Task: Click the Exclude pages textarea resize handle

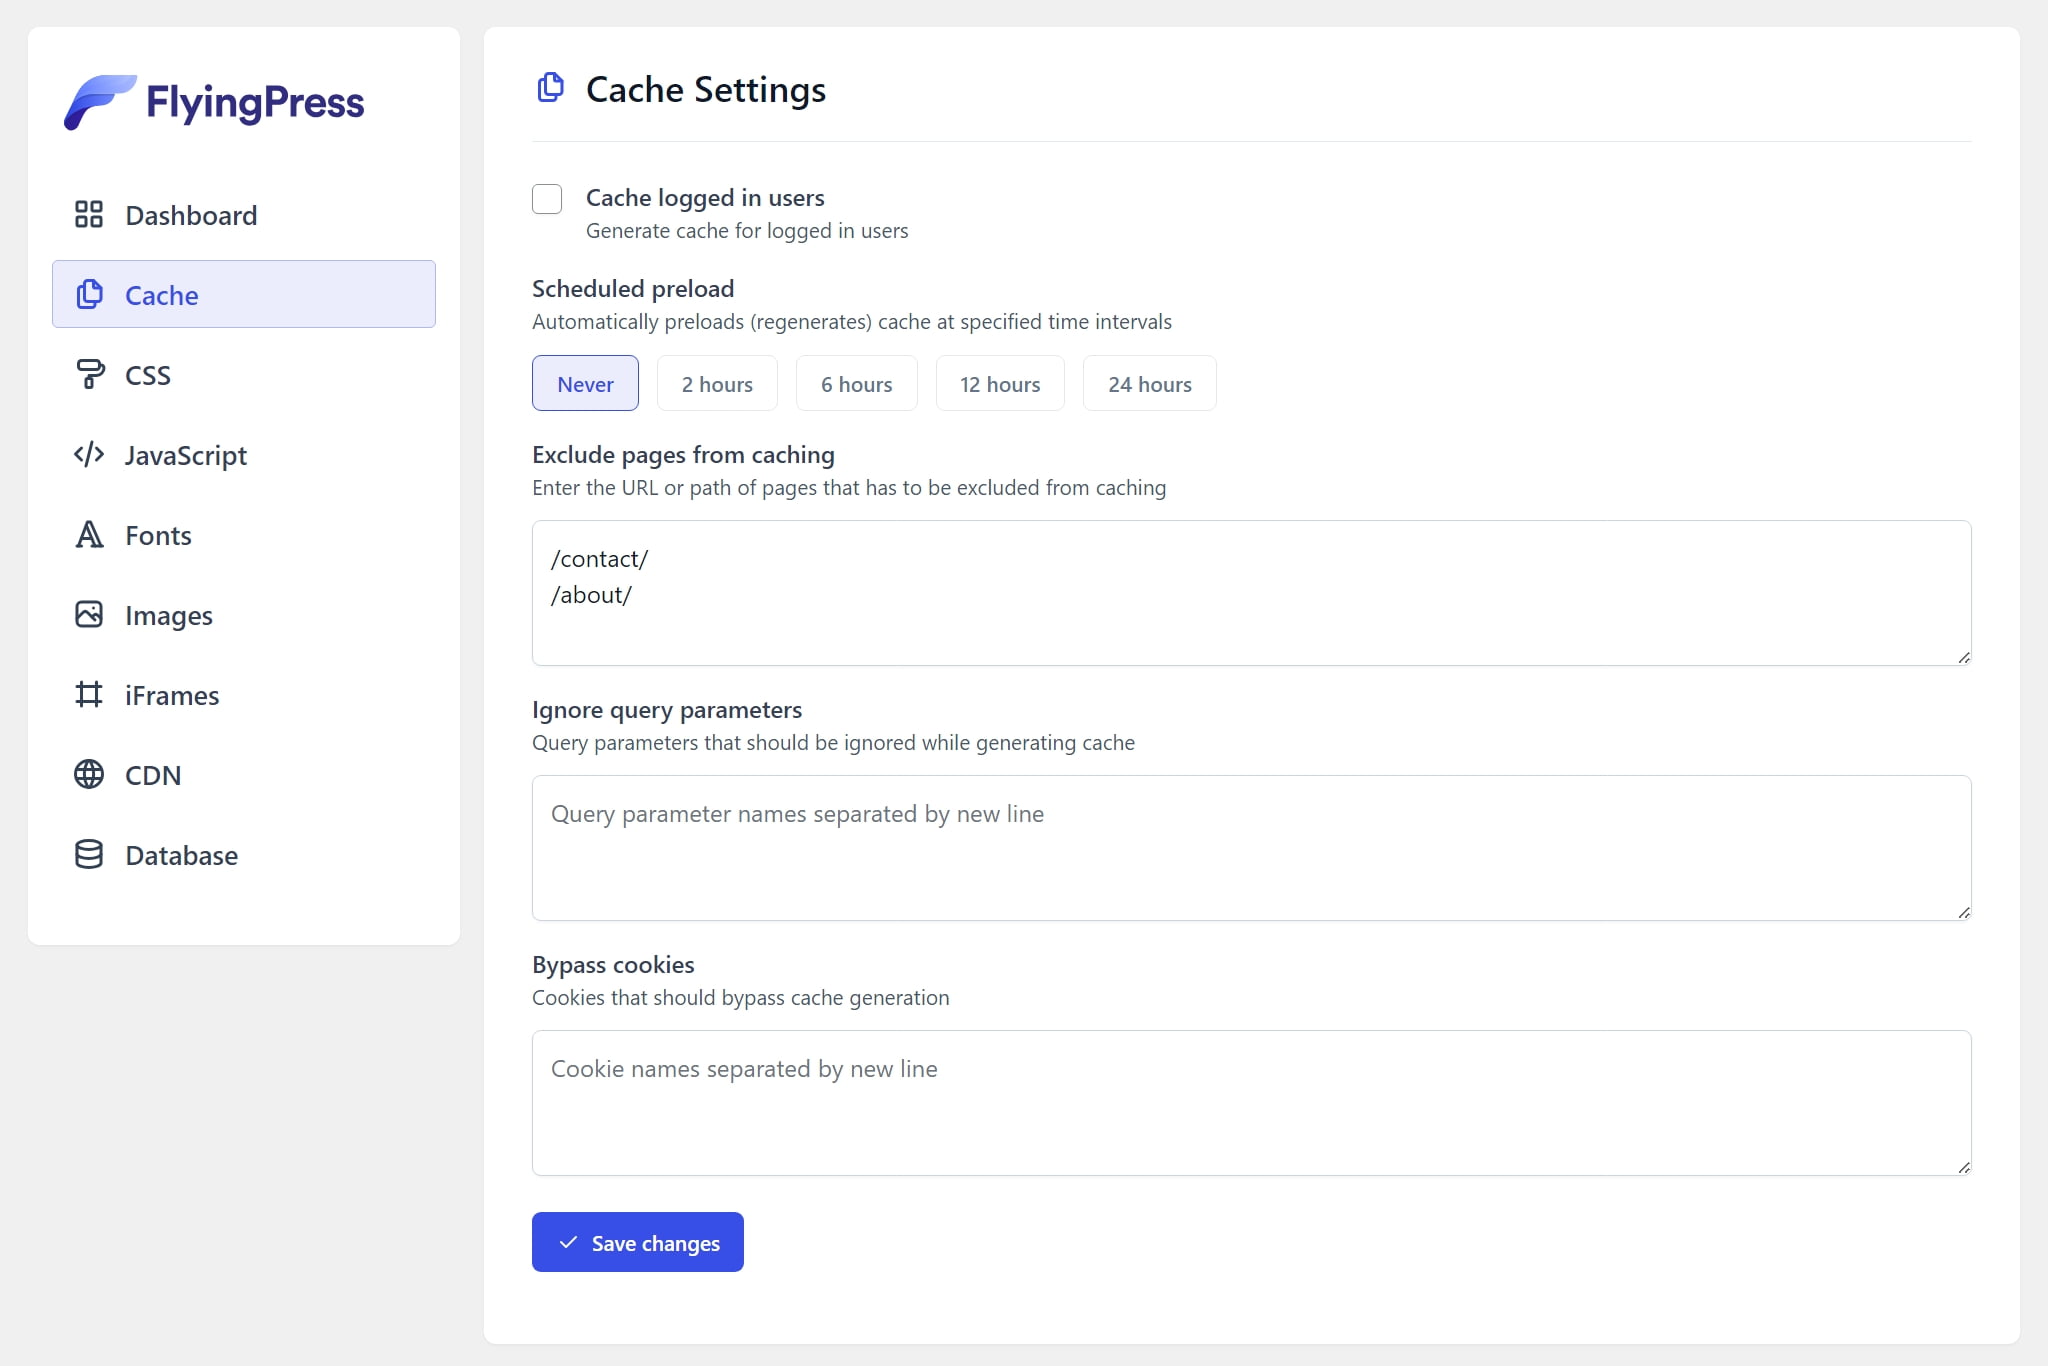Action: (1964, 658)
